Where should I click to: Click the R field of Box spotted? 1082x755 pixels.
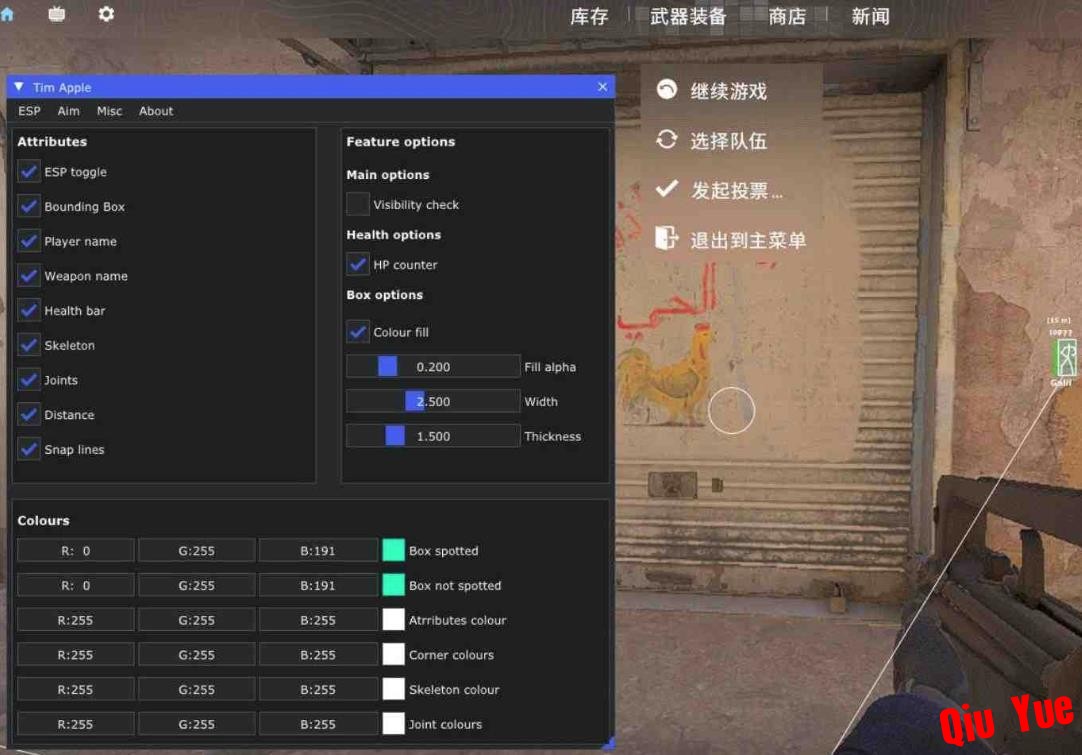click(x=76, y=550)
